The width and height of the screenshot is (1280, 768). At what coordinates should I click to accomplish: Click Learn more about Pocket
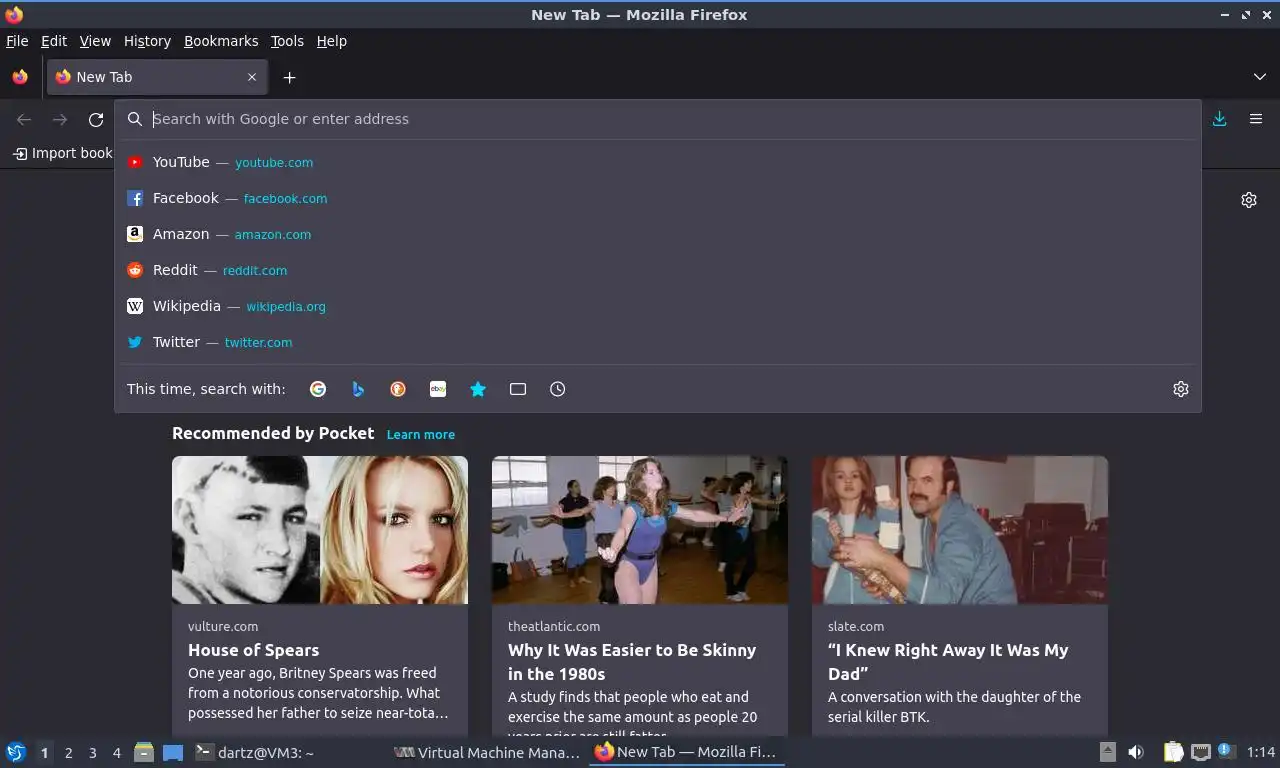(421, 435)
